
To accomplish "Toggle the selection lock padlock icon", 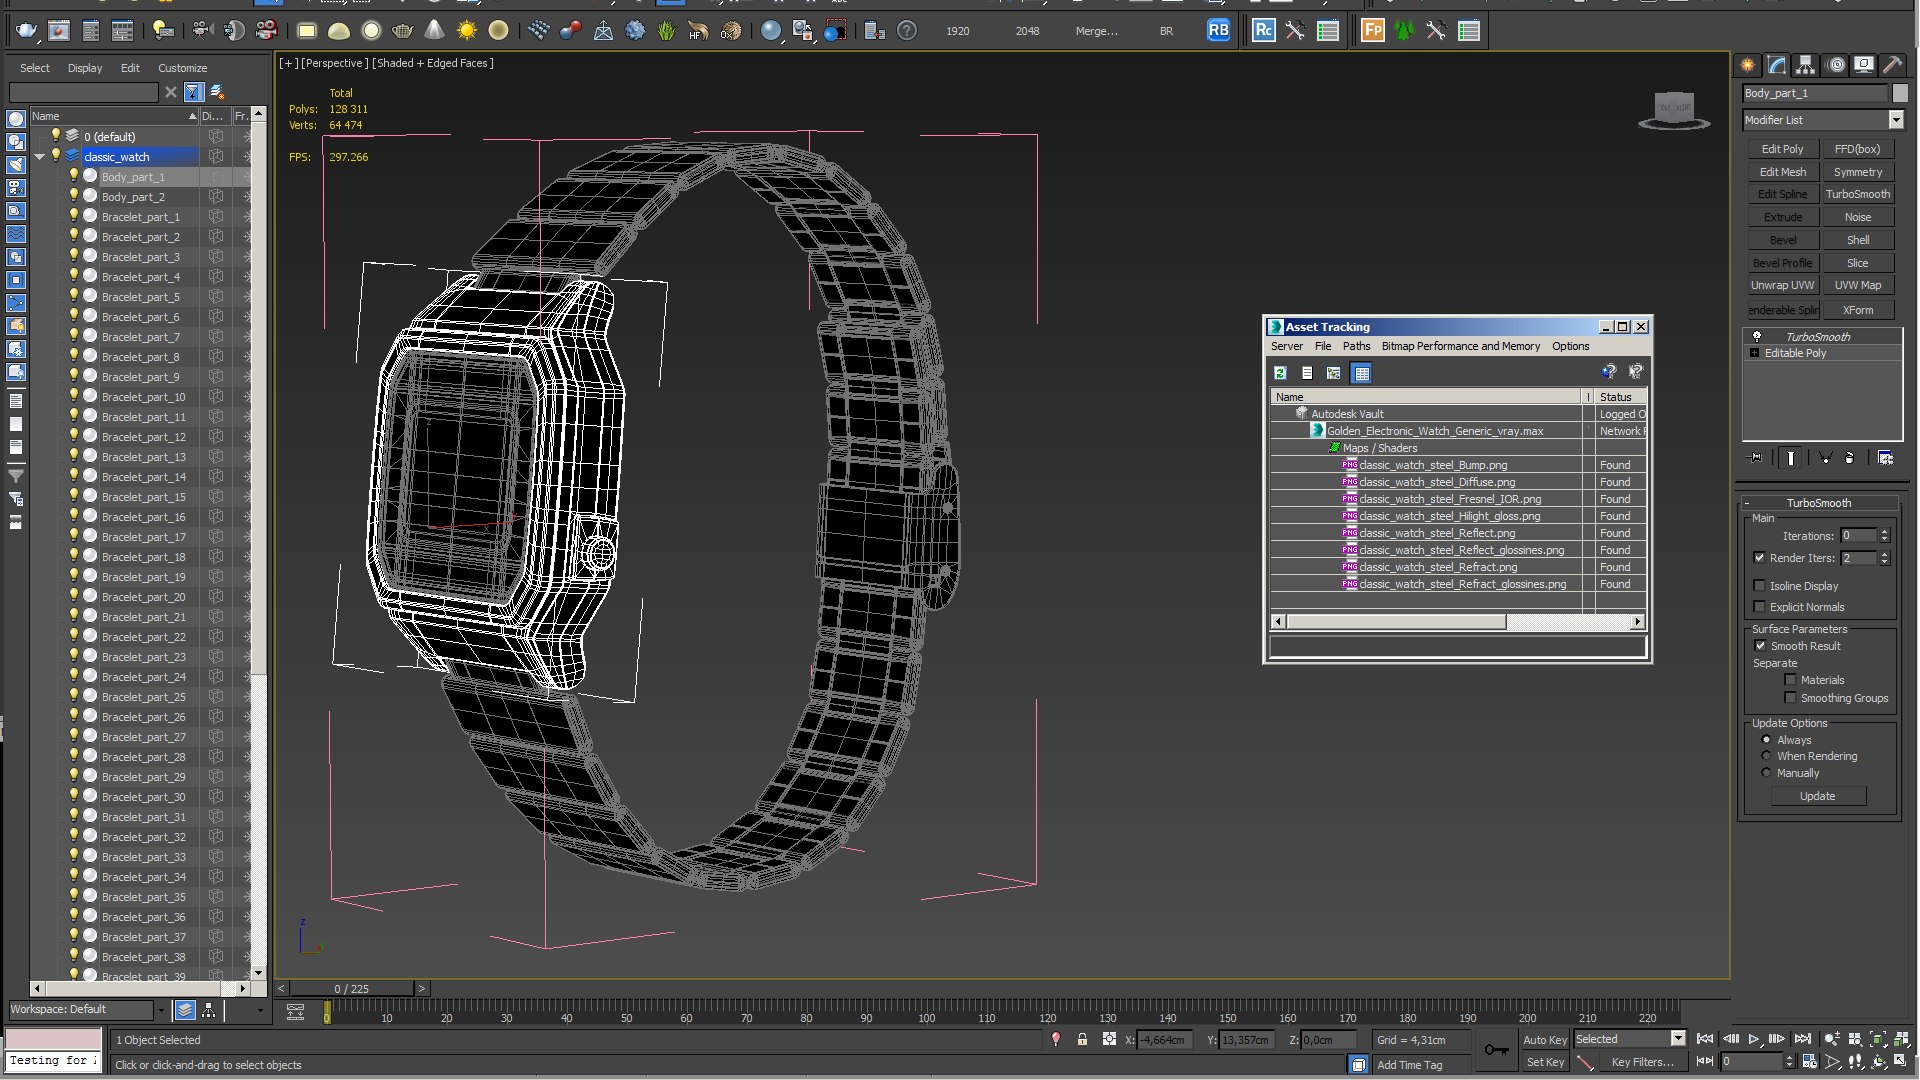I will [x=1082, y=1040].
